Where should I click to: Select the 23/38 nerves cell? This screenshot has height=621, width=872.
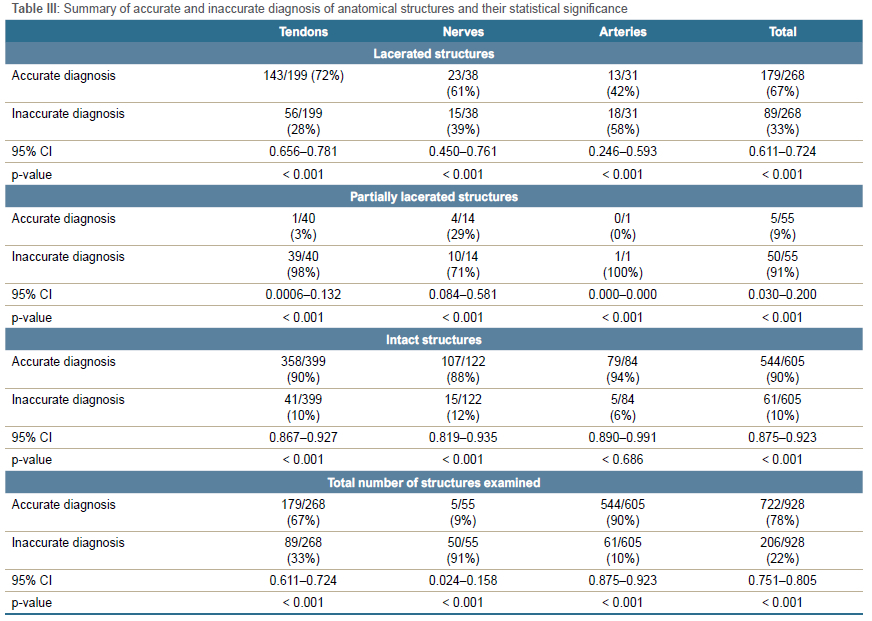[463, 75]
